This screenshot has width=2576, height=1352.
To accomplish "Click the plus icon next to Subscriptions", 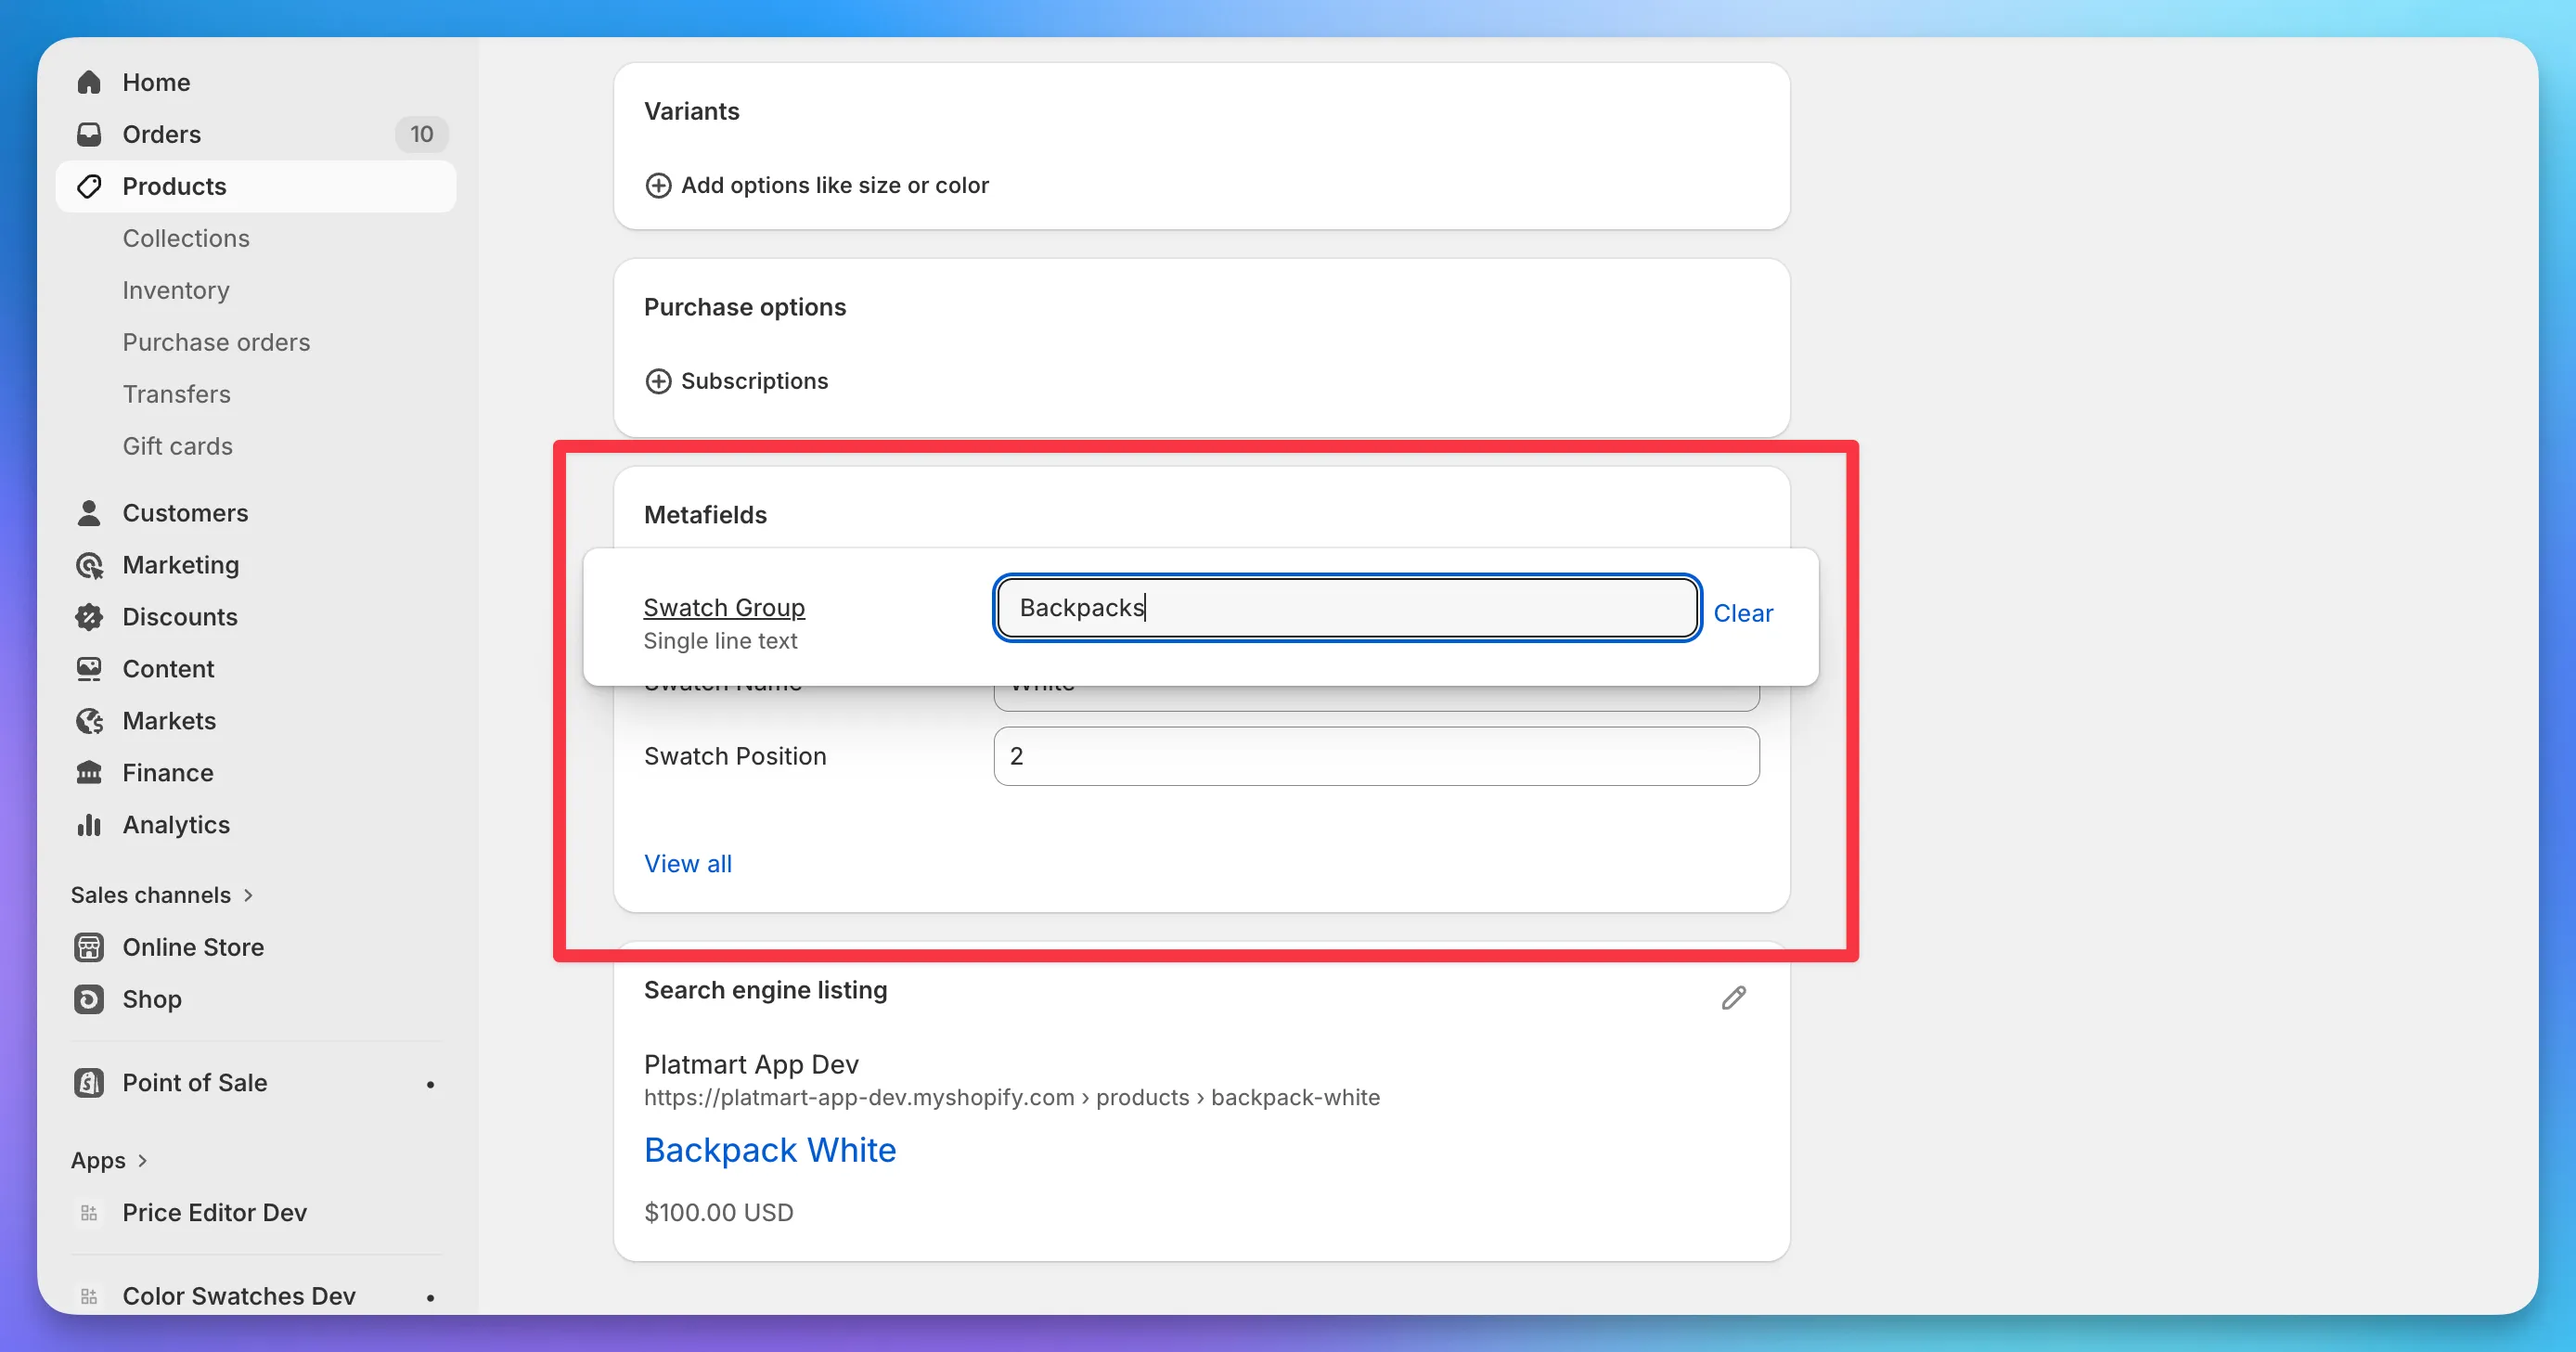I will [658, 382].
